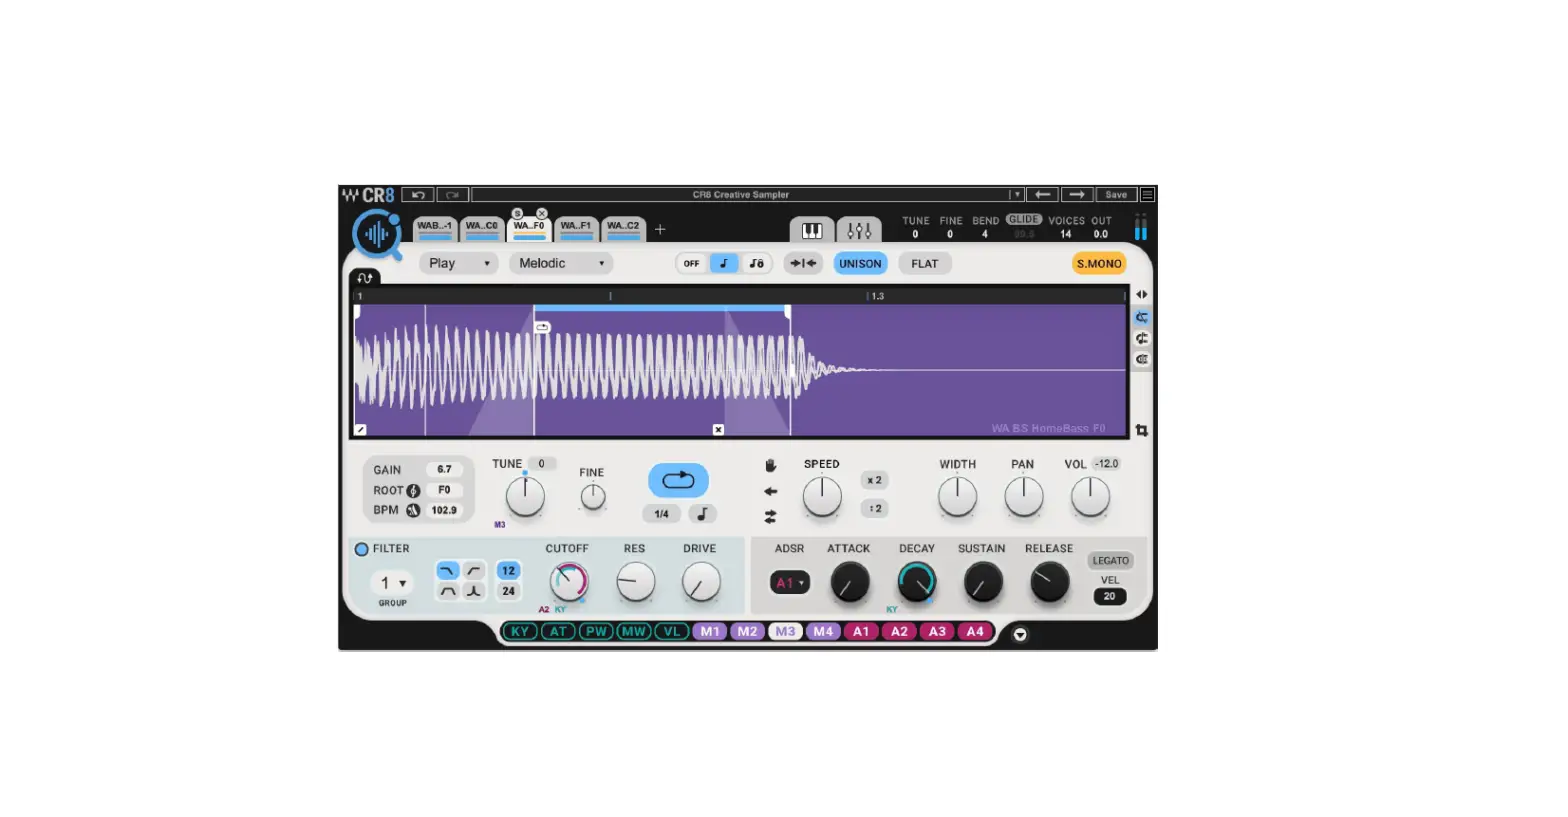This screenshot has height=817, width=1568.
Task: Open the Play mode dropdown
Action: [459, 263]
